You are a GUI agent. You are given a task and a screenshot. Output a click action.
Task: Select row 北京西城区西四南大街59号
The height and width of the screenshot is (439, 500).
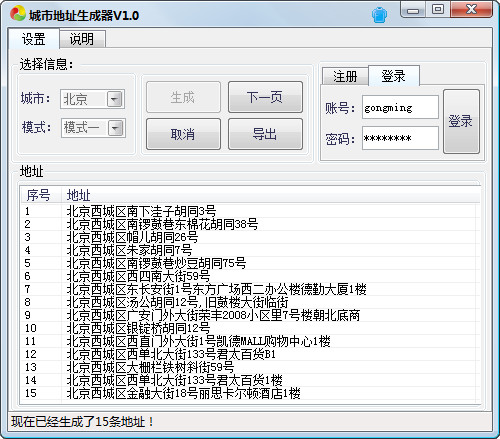[250, 276]
